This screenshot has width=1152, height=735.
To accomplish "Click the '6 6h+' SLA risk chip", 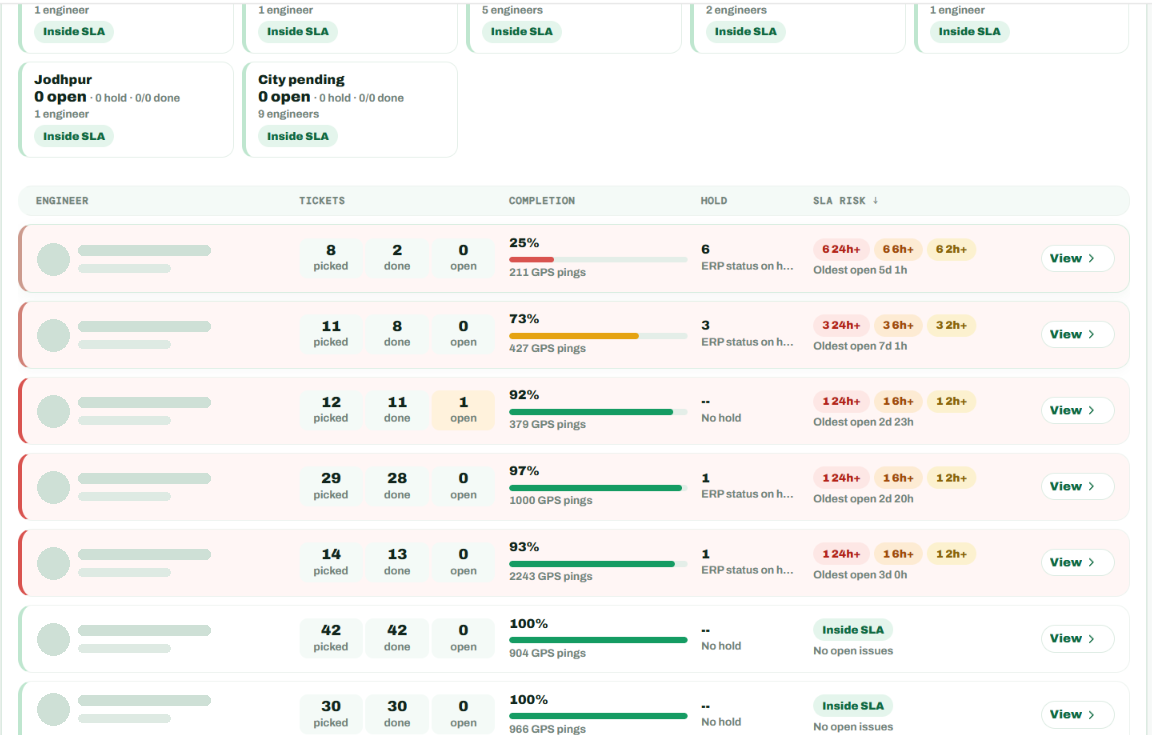I will tap(898, 249).
